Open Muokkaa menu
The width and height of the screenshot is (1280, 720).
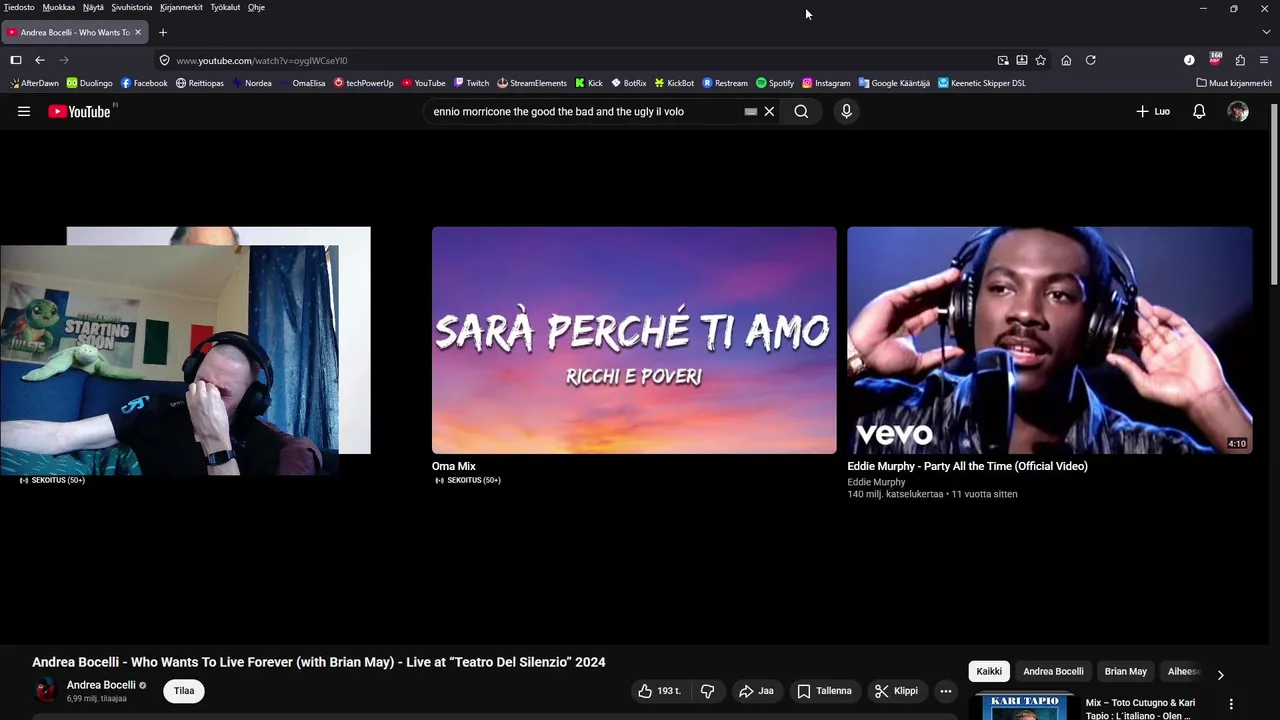coord(59,7)
